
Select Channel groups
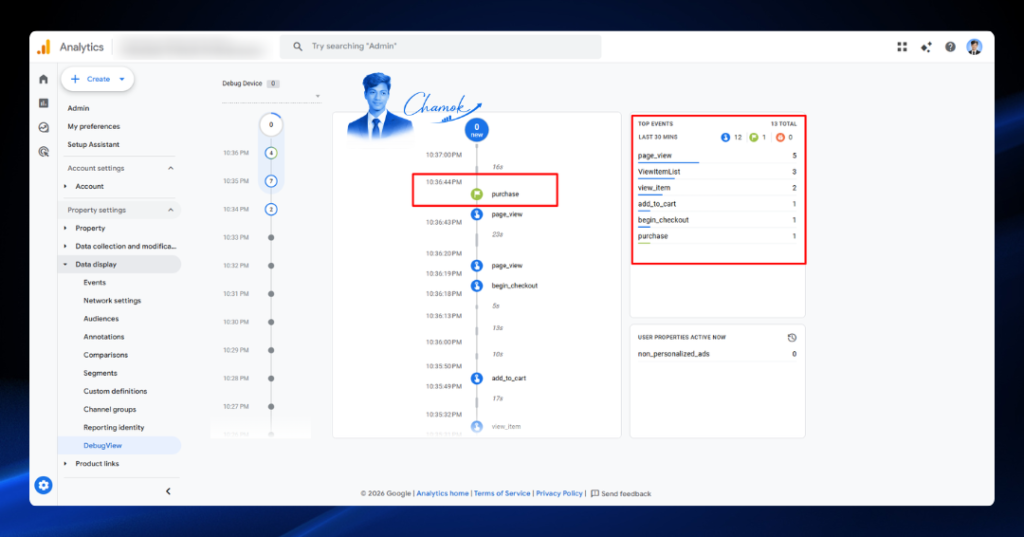[110, 410]
